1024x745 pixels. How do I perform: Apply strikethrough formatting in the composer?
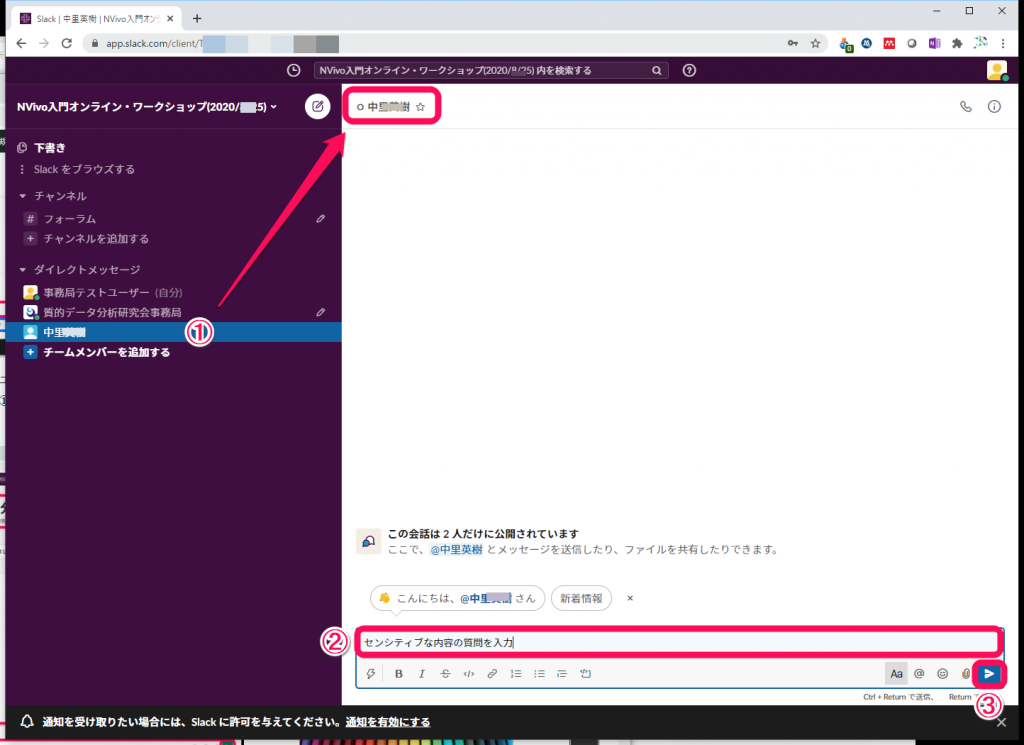(445, 674)
